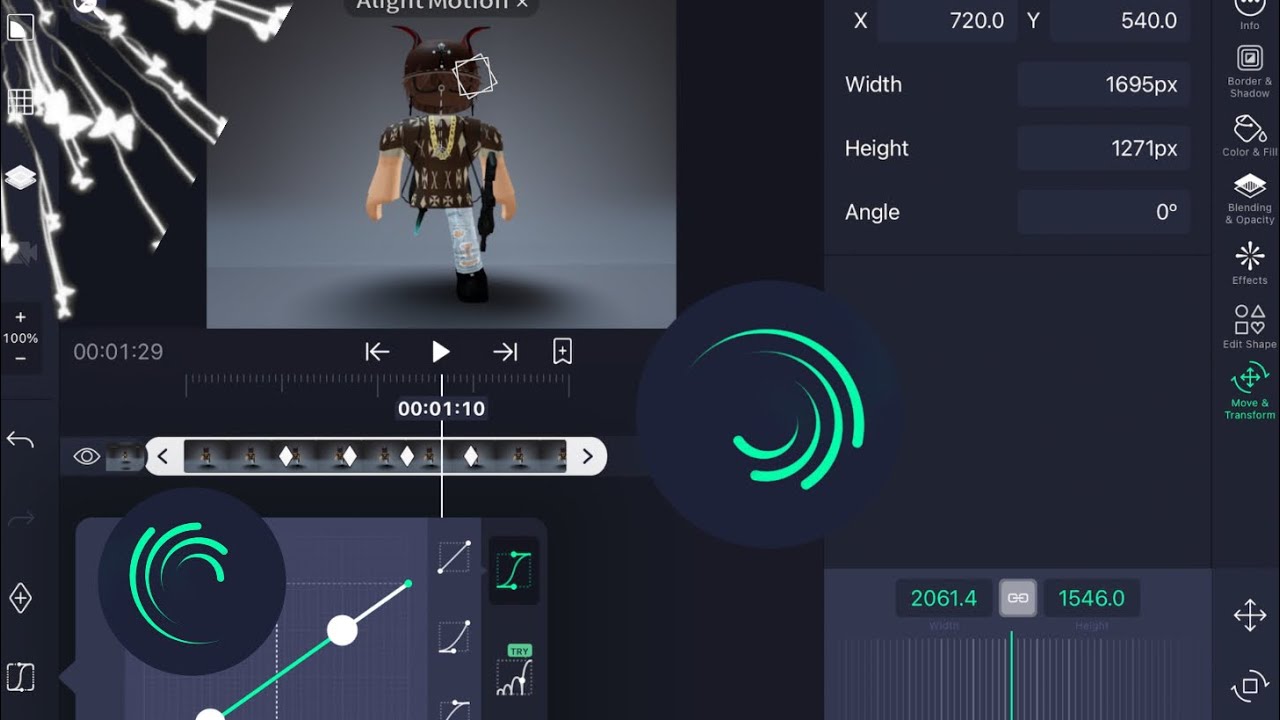The width and height of the screenshot is (1280, 720).
Task: Toggle the width-height link lock
Action: pos(1018,598)
